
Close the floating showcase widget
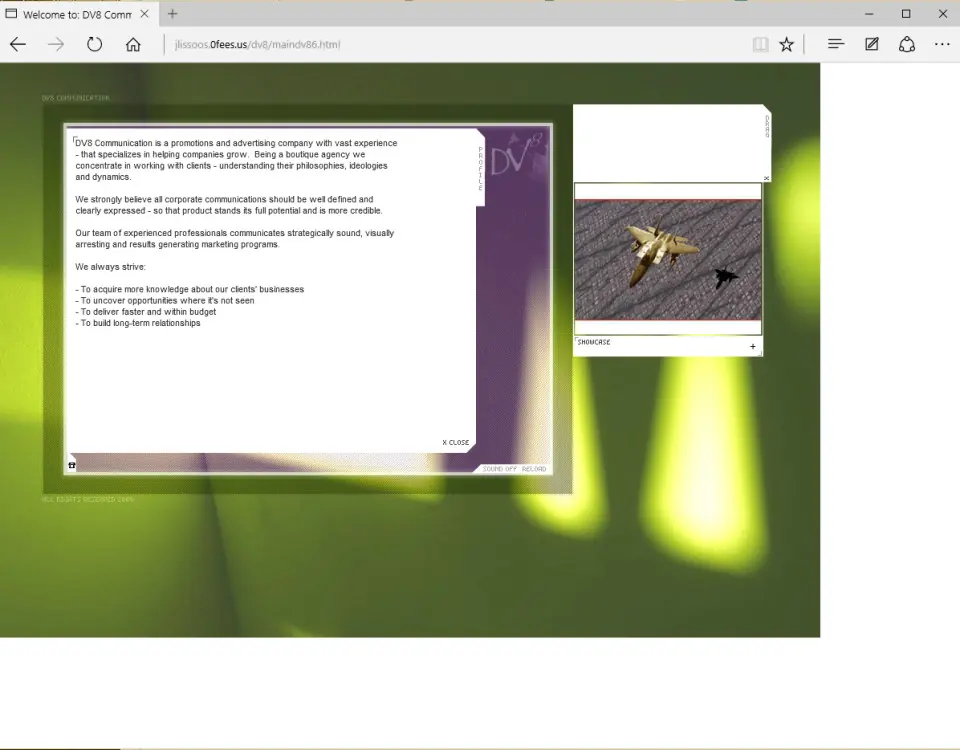(x=767, y=178)
